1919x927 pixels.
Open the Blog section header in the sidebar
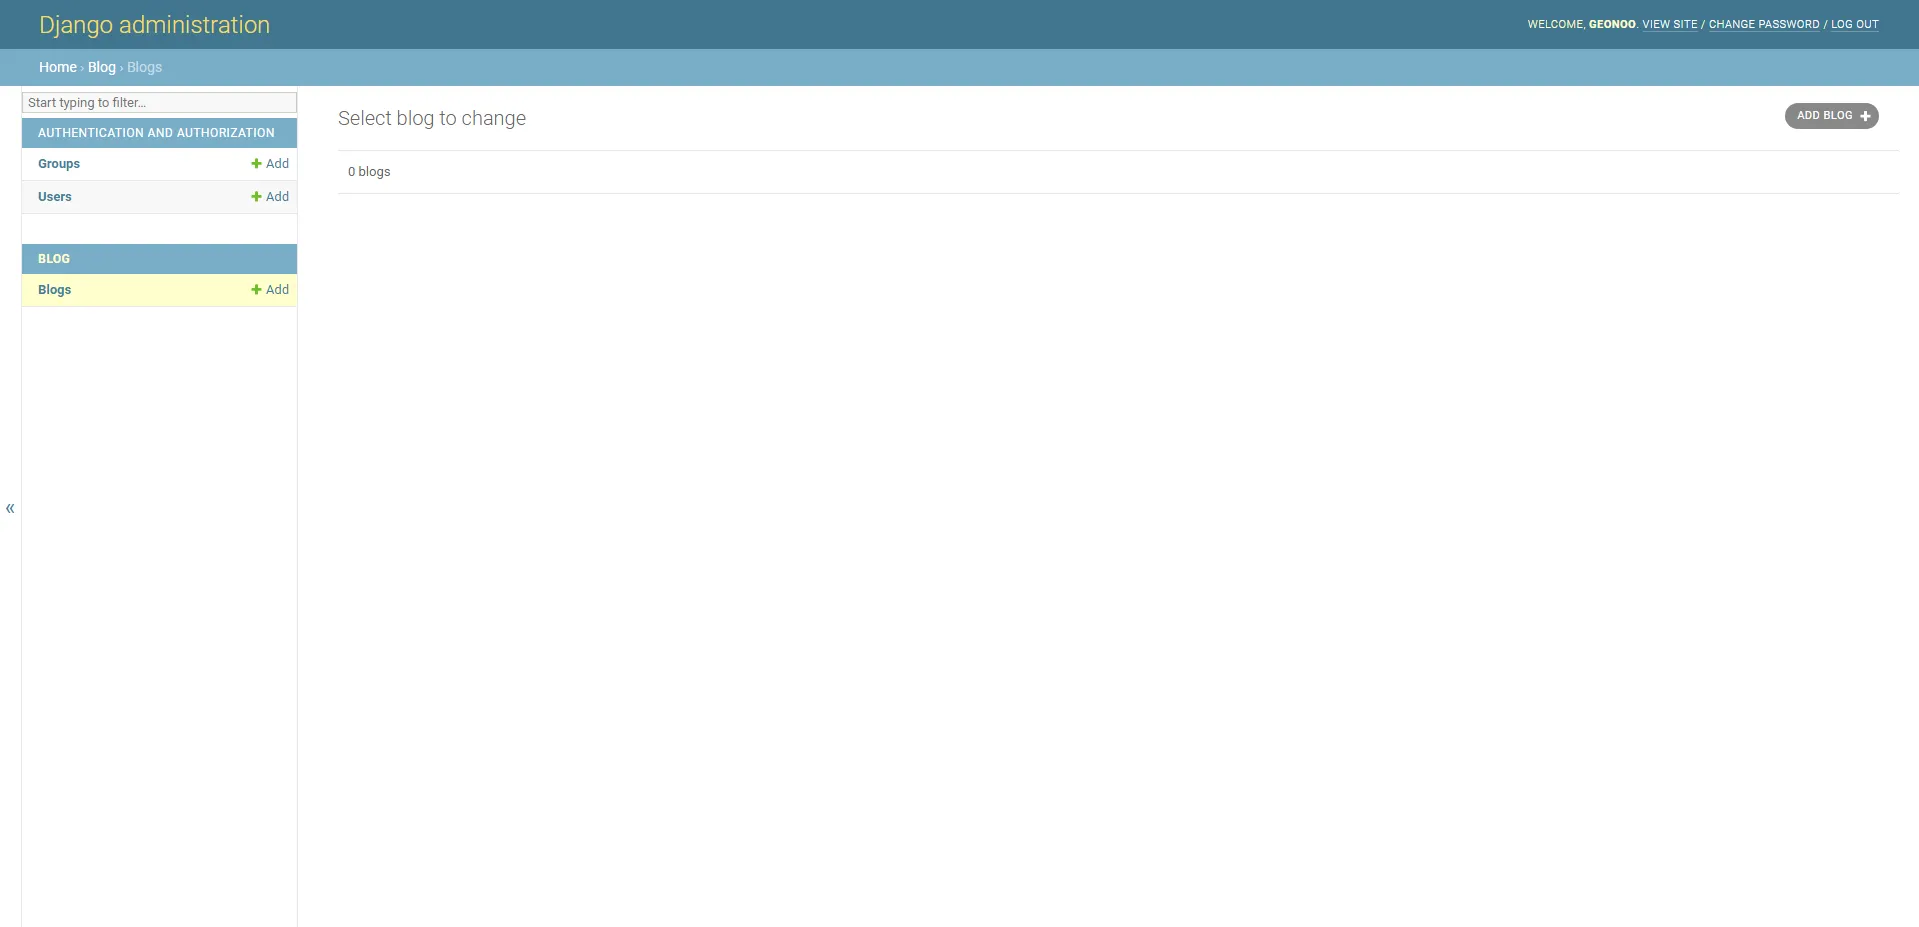pos(54,259)
